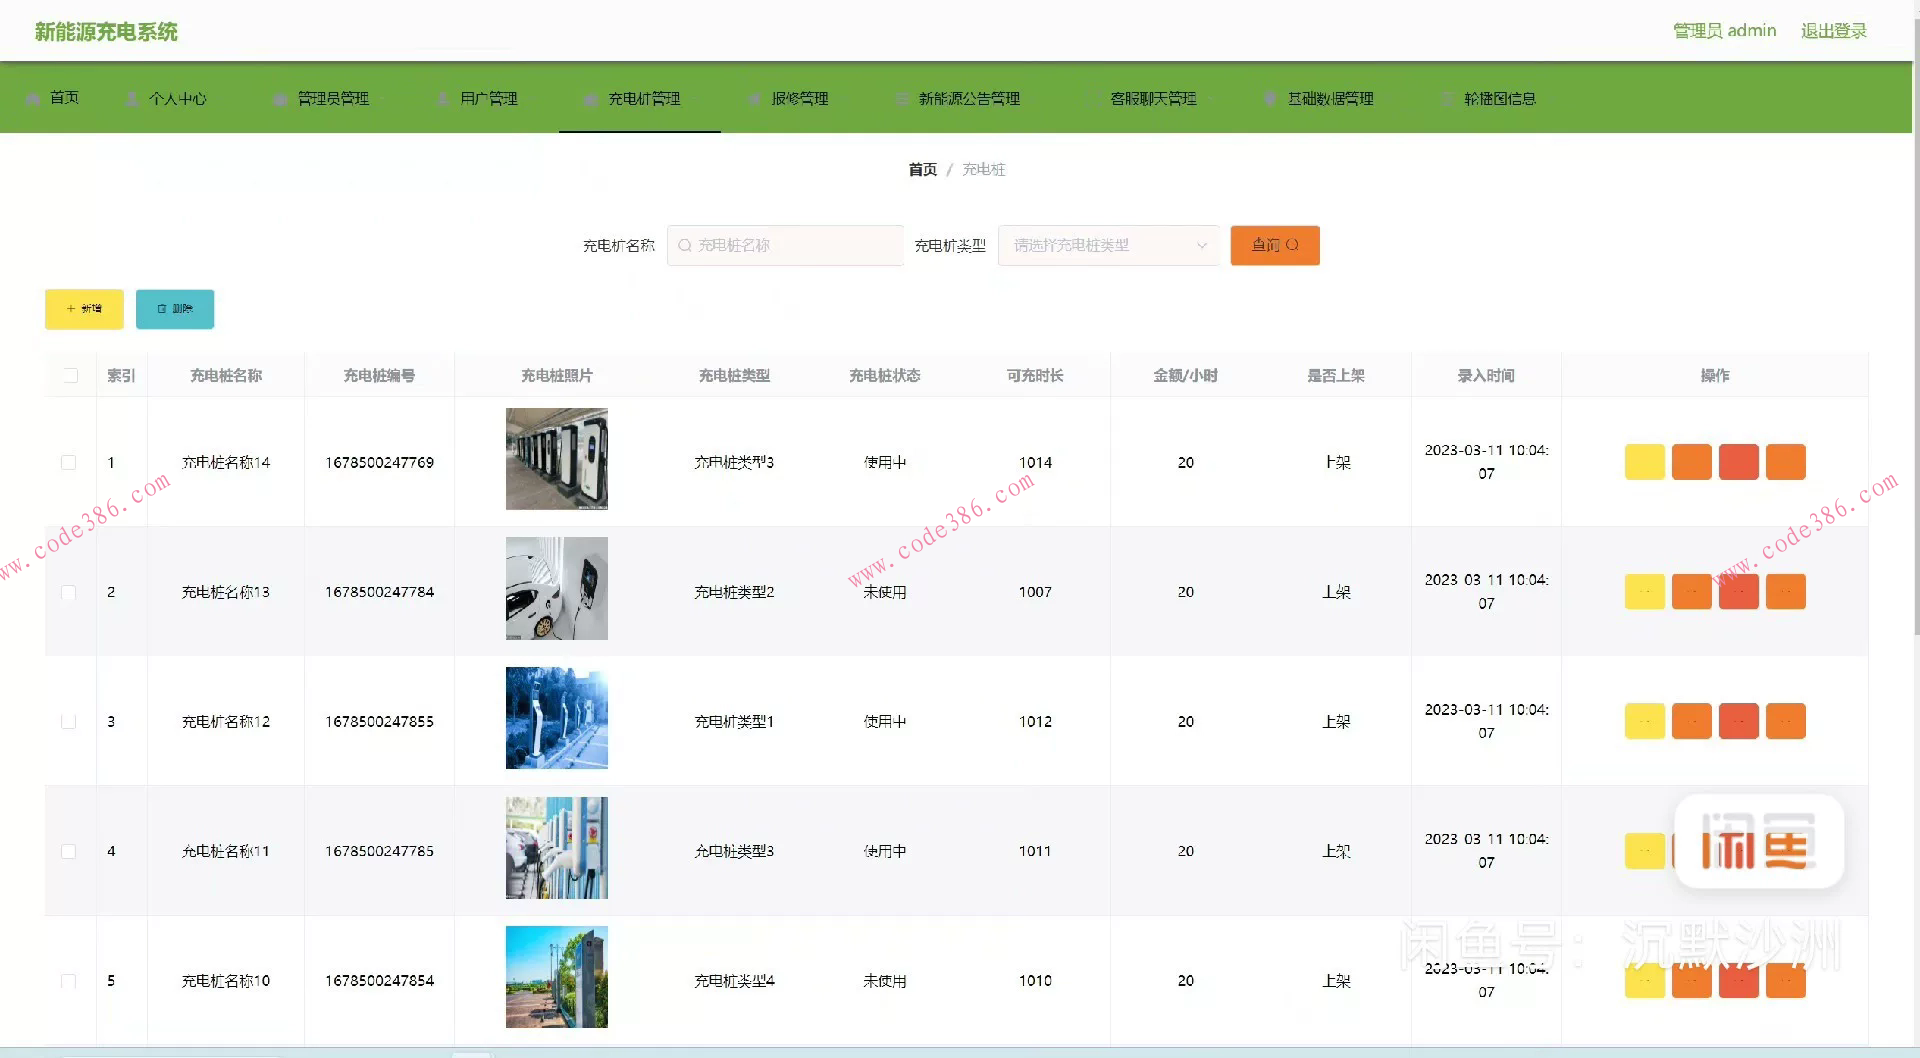This screenshot has width=1920, height=1058.
Task: Click the charging pile photo of row 1
Action: 556,459
